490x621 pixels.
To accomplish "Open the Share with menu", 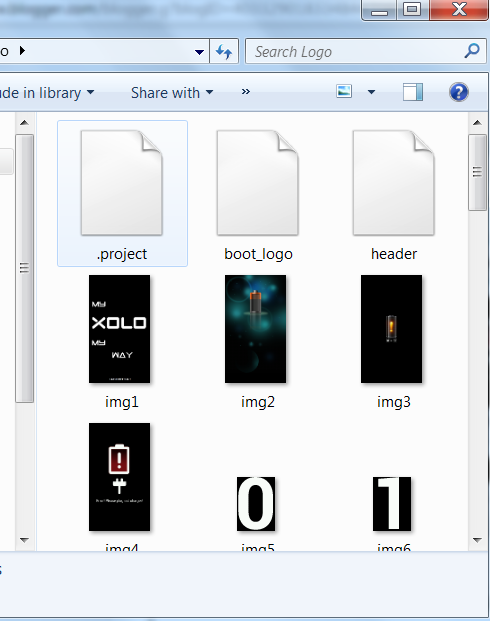I will pyautogui.click(x=172, y=93).
